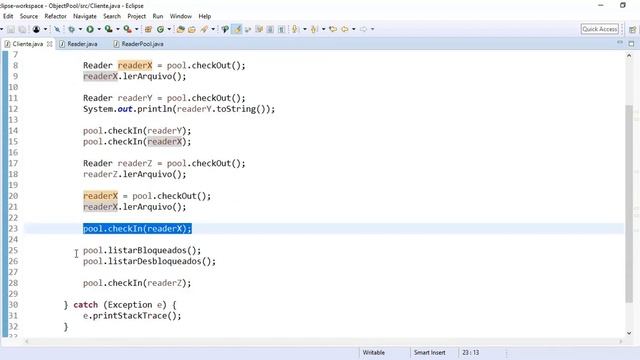Screen dimensions: 640x360
Task: Toggle Word Wrap toolbar icon
Action: [x=248, y=29]
